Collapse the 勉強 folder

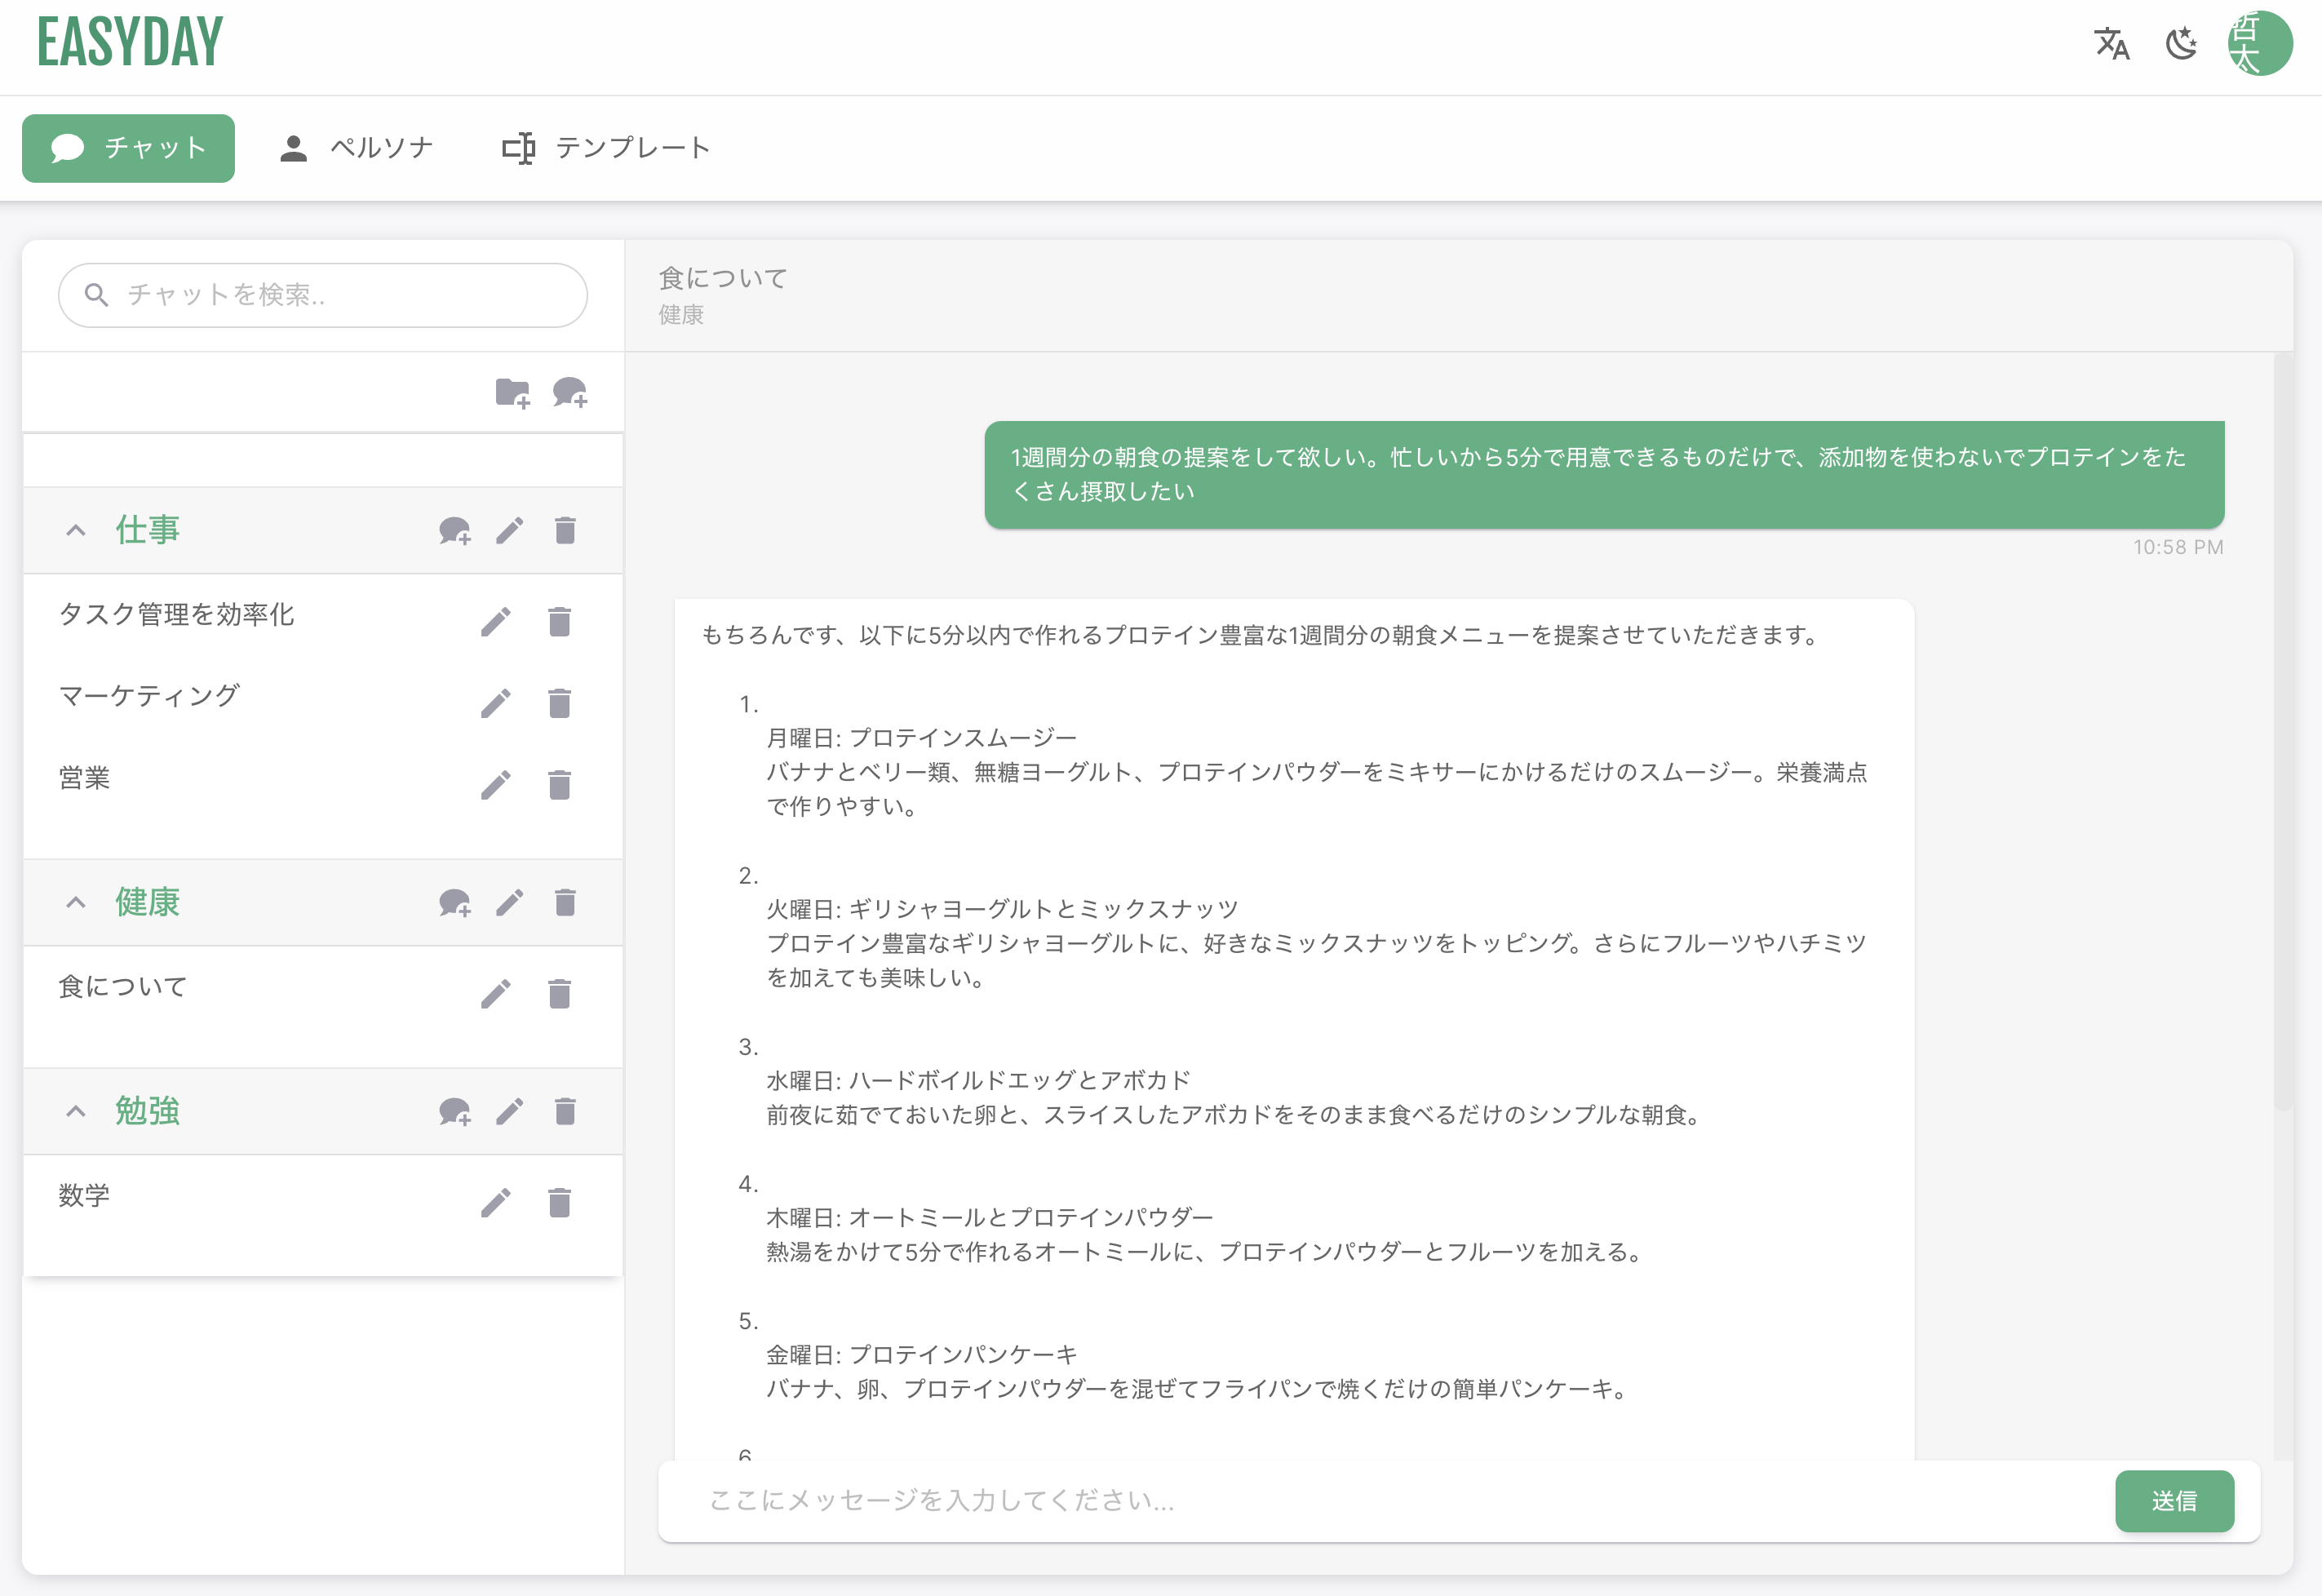(x=76, y=1111)
